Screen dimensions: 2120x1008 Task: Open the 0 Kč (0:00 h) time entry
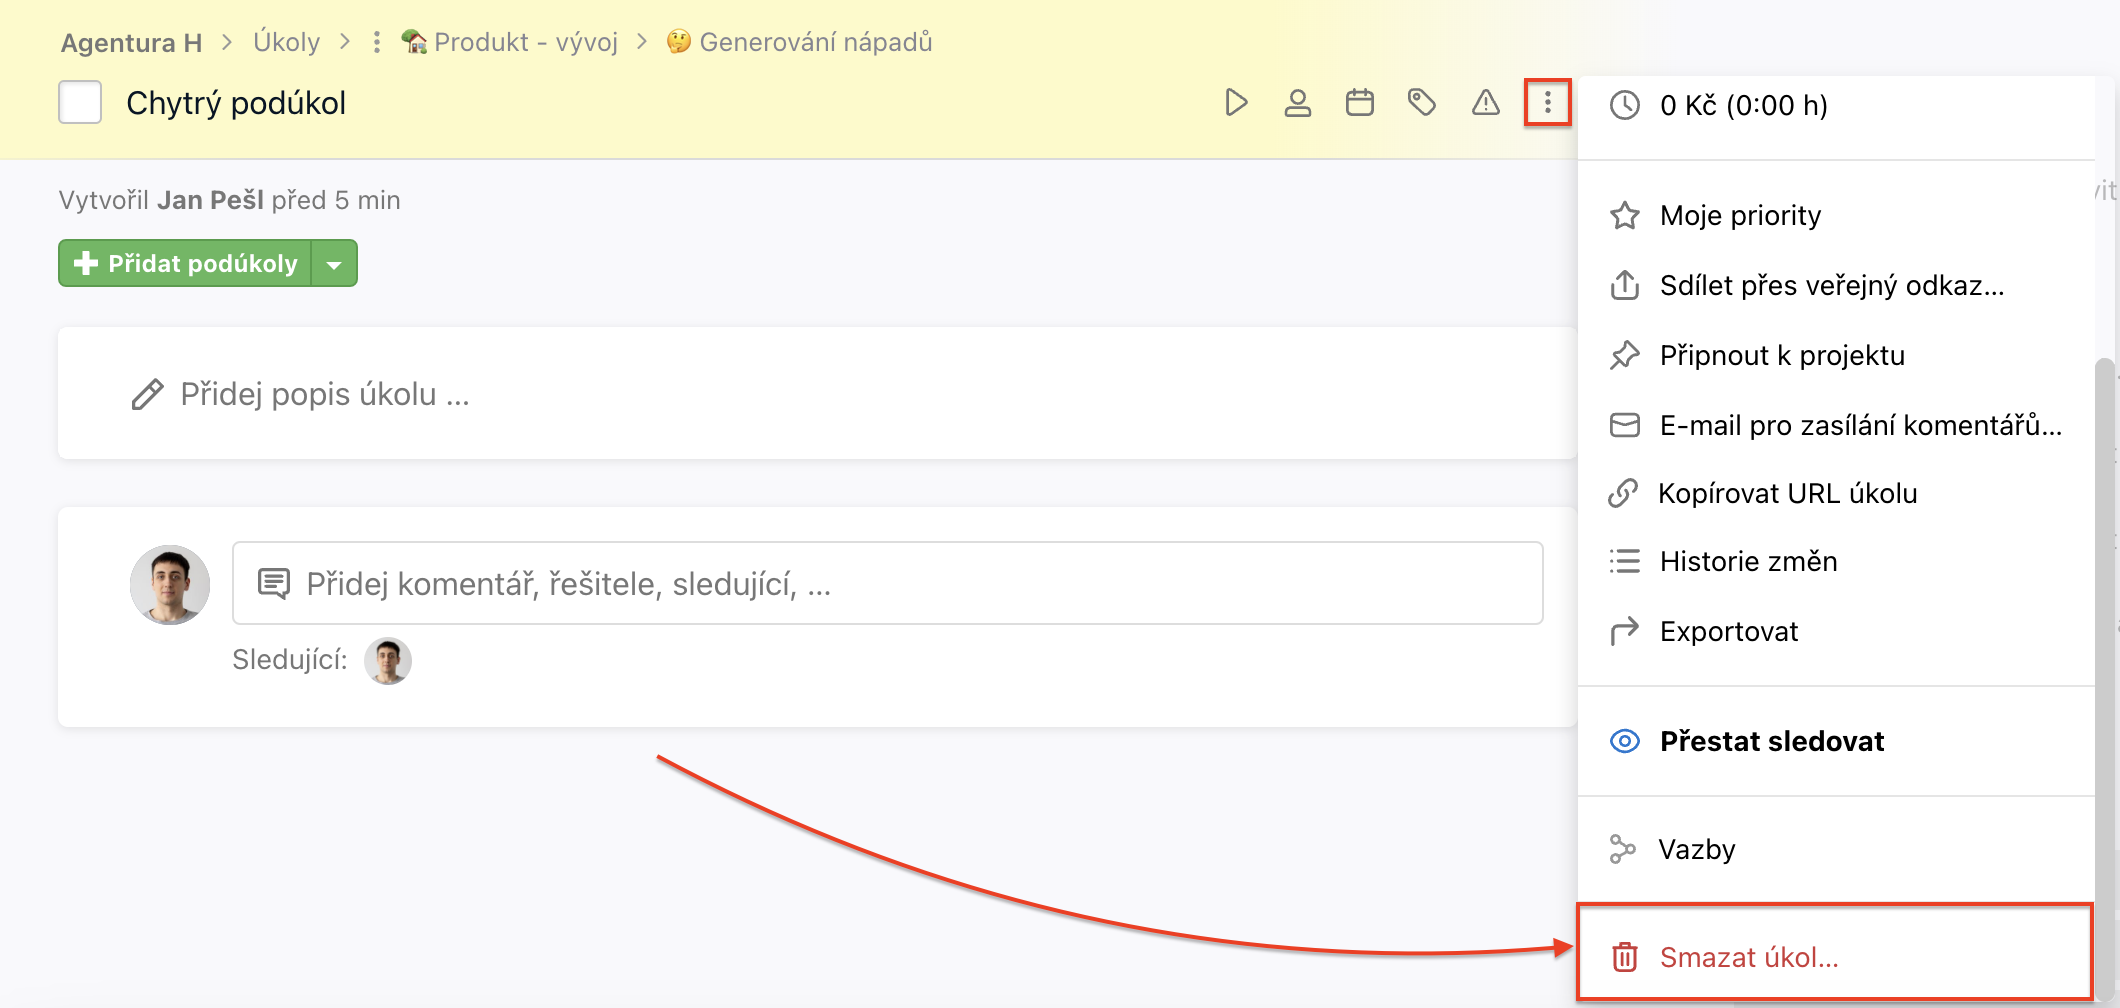(1835, 105)
